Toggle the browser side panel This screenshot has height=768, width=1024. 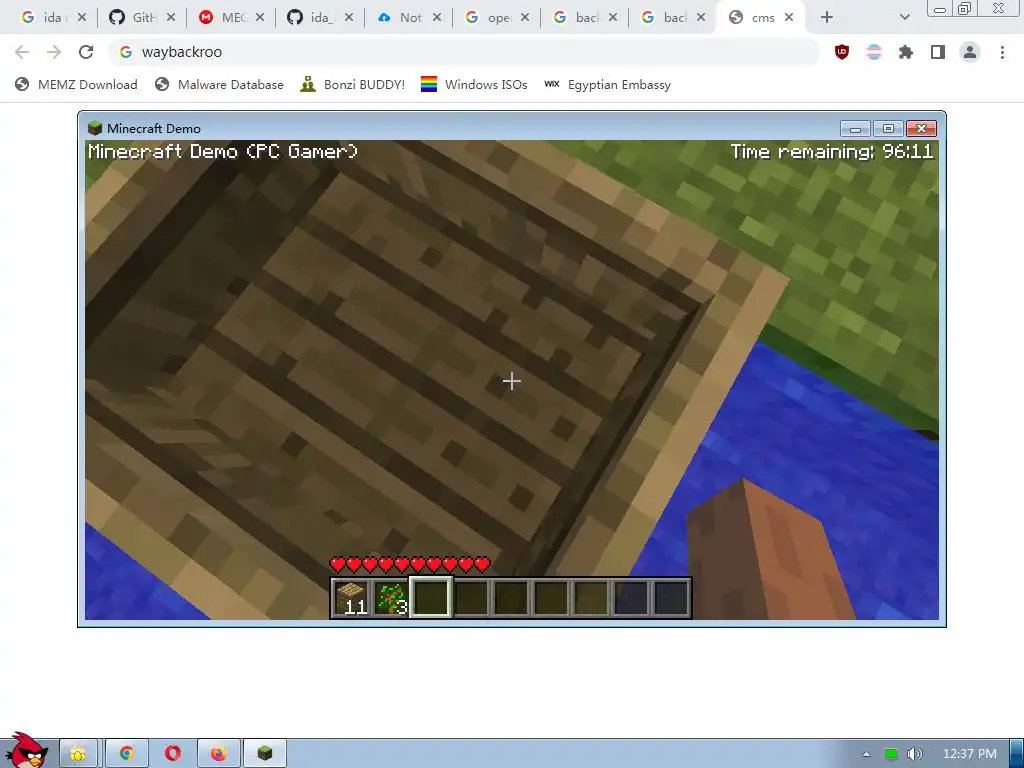tap(938, 52)
